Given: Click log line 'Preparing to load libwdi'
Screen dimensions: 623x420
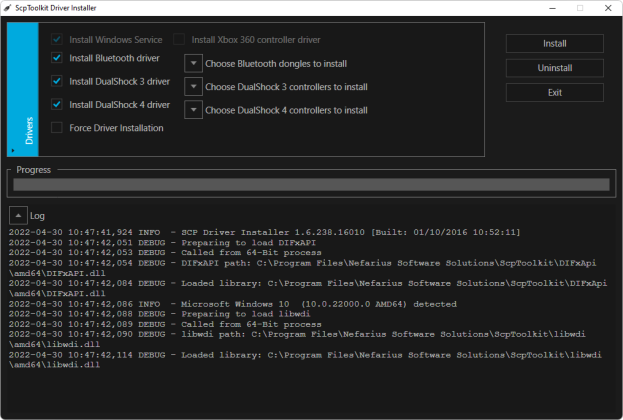Looking at the screenshot, I should [x=159, y=314].
